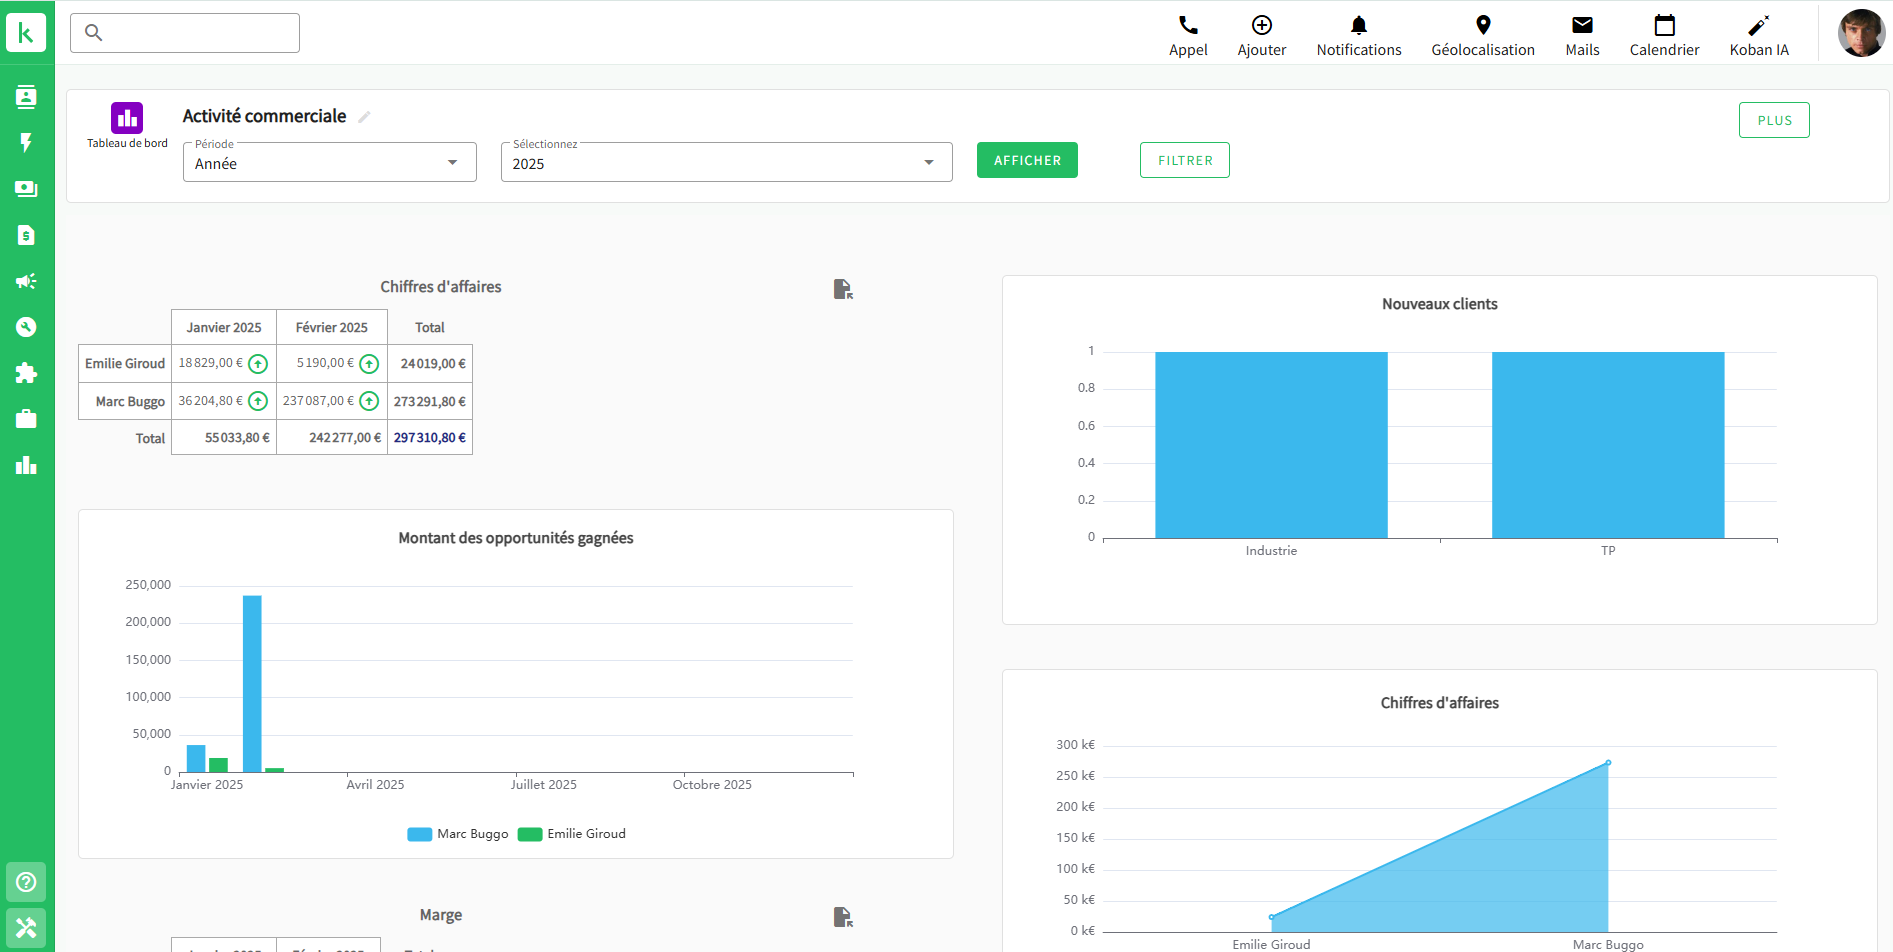1893x952 pixels.
Task: Click the Koban logo home icon
Action: point(26,32)
